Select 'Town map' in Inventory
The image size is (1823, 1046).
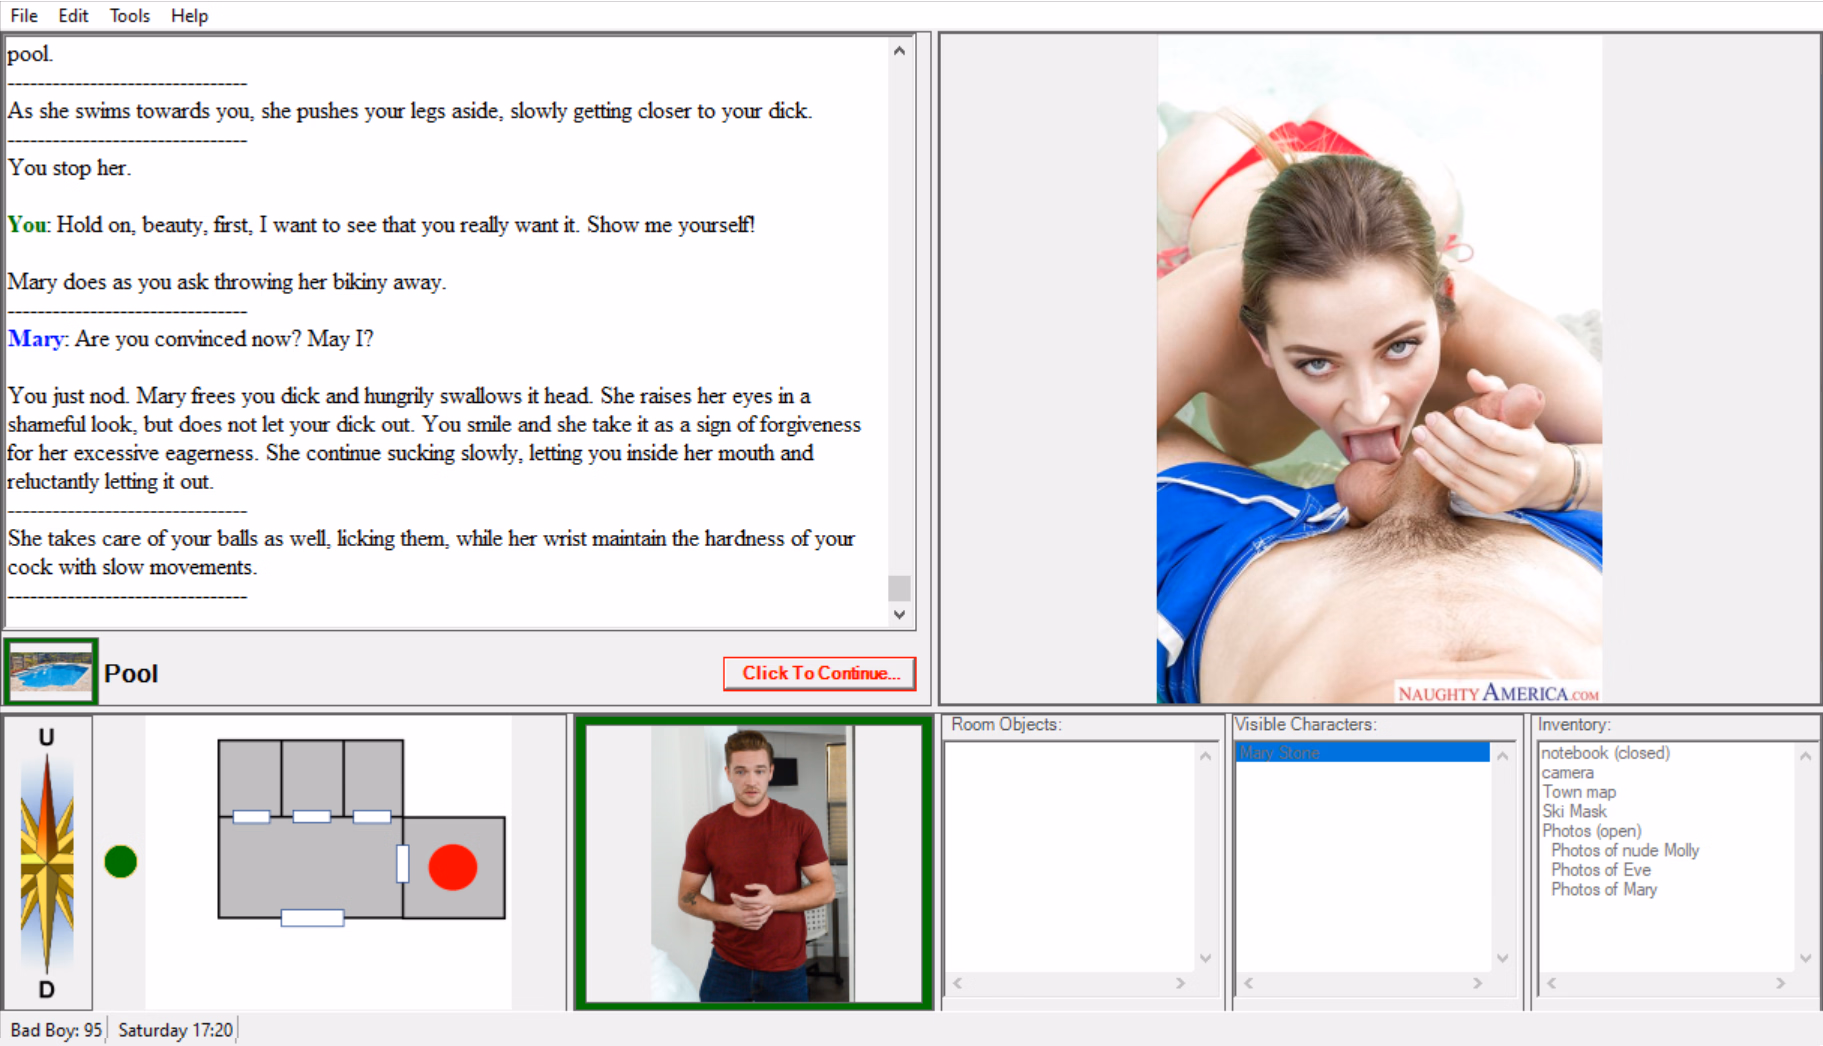(x=1578, y=792)
